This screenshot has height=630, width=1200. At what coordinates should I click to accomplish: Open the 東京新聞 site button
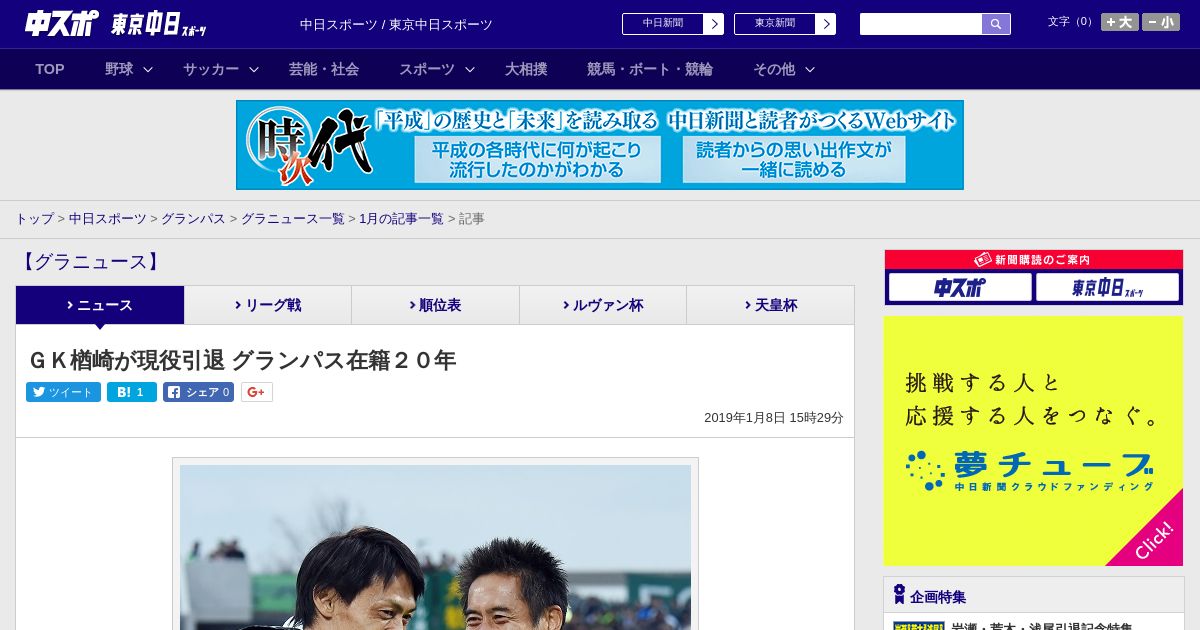(775, 24)
